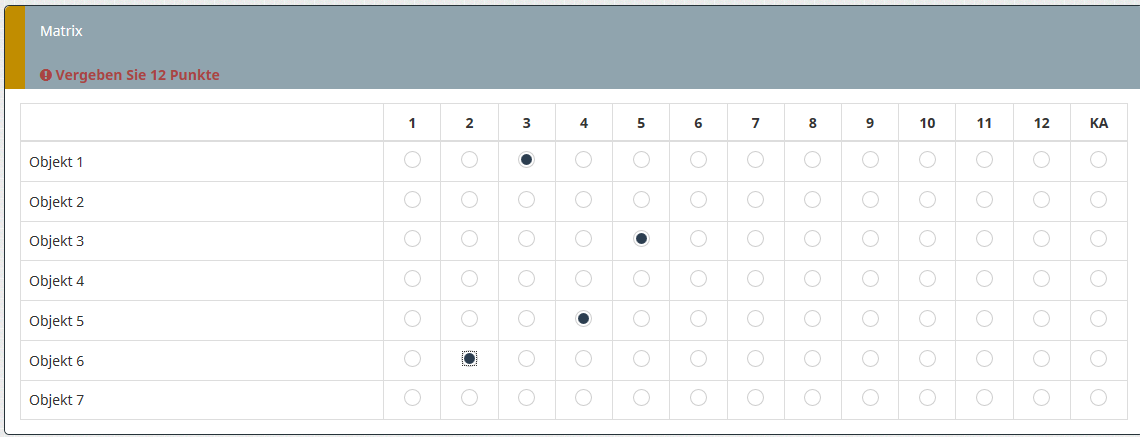Select 11 points for Objekt 2
Screen dimensions: 1140x437
pos(984,199)
